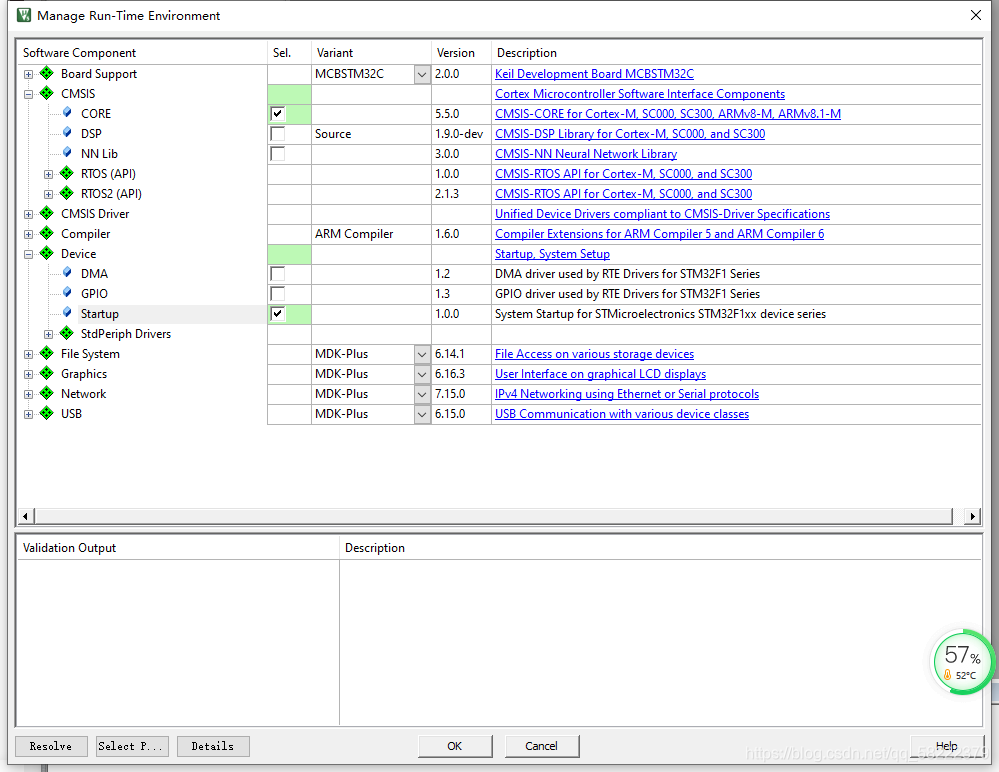Viewport: 999px width, 772px height.
Task: Click the StdPeriph Drivers green icon
Action: (x=67, y=333)
